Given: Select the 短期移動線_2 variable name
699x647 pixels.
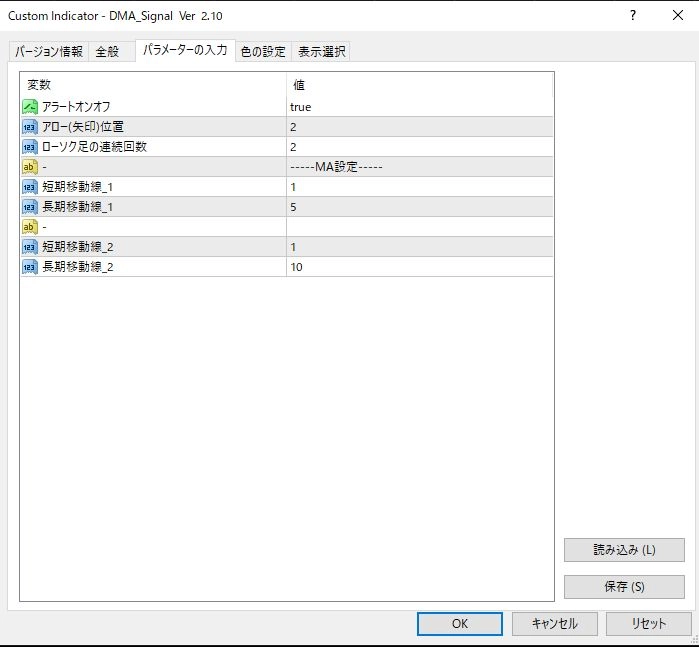Looking at the screenshot, I should click(78, 247).
